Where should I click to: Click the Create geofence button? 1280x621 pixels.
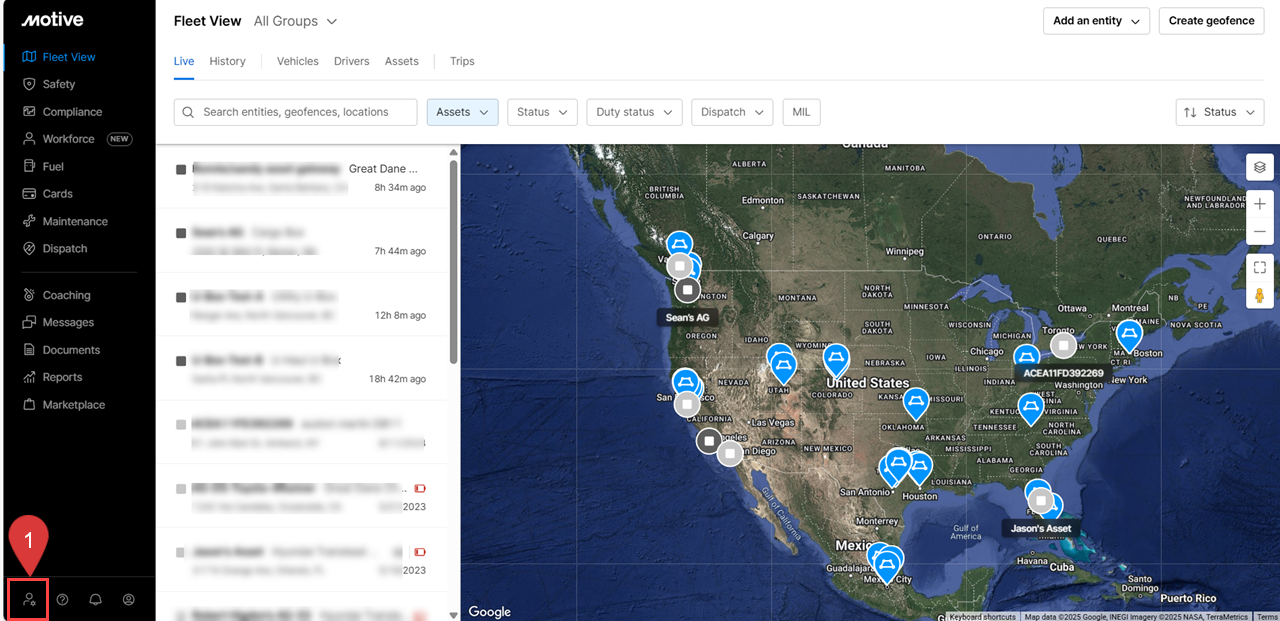pos(1211,21)
